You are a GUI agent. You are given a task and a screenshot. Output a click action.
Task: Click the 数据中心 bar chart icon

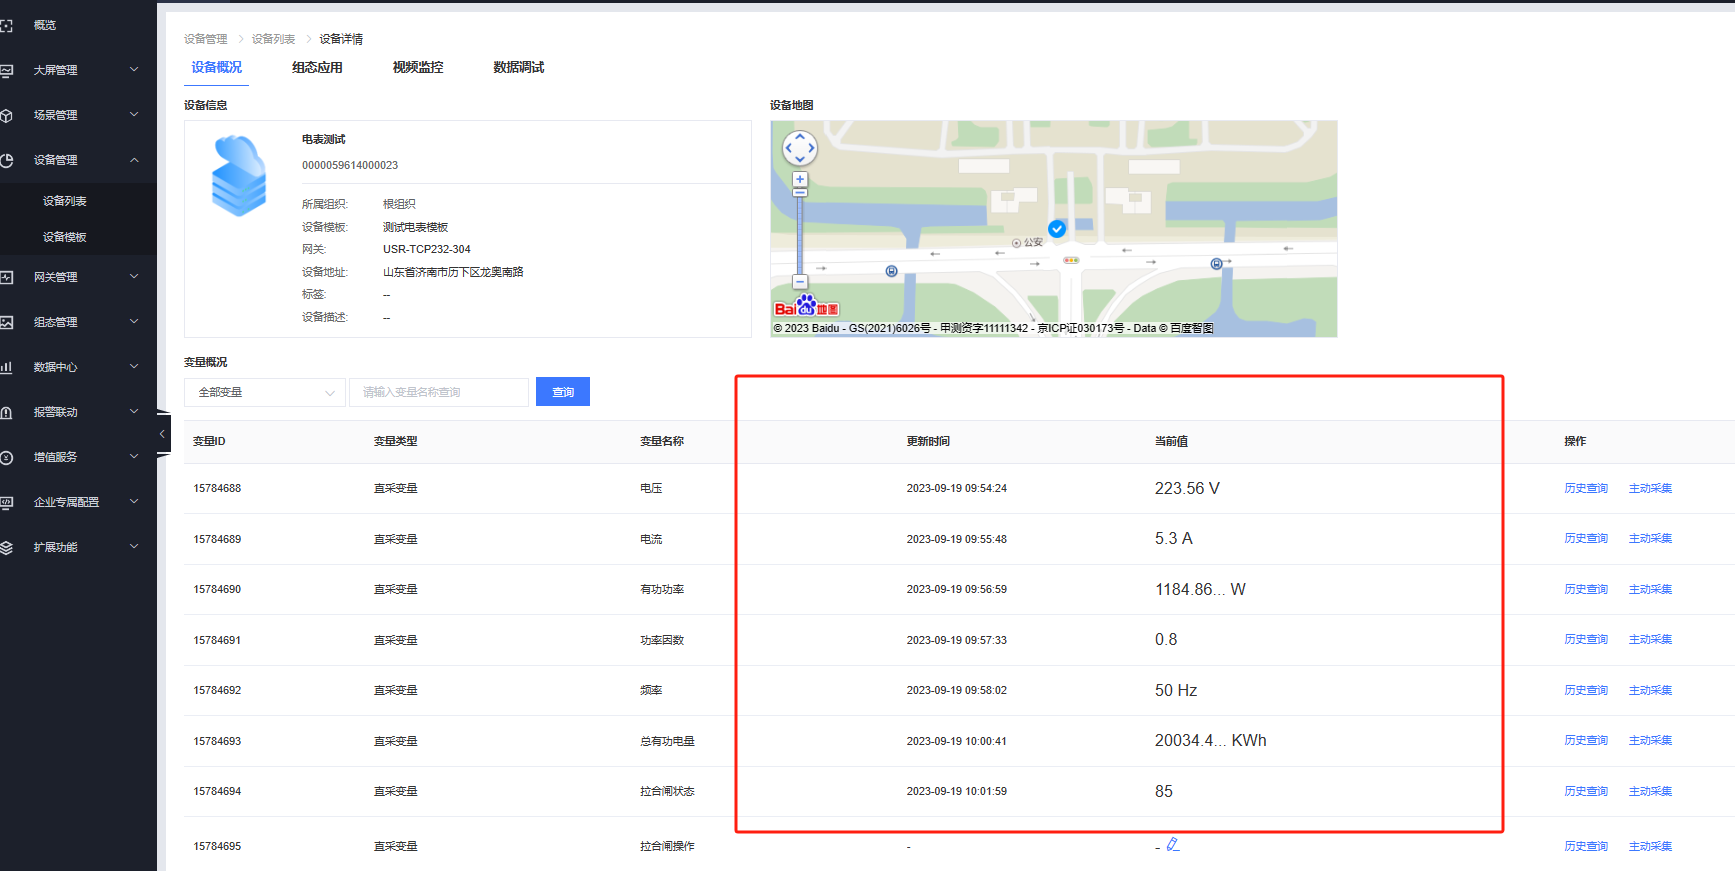pyautogui.click(x=7, y=367)
